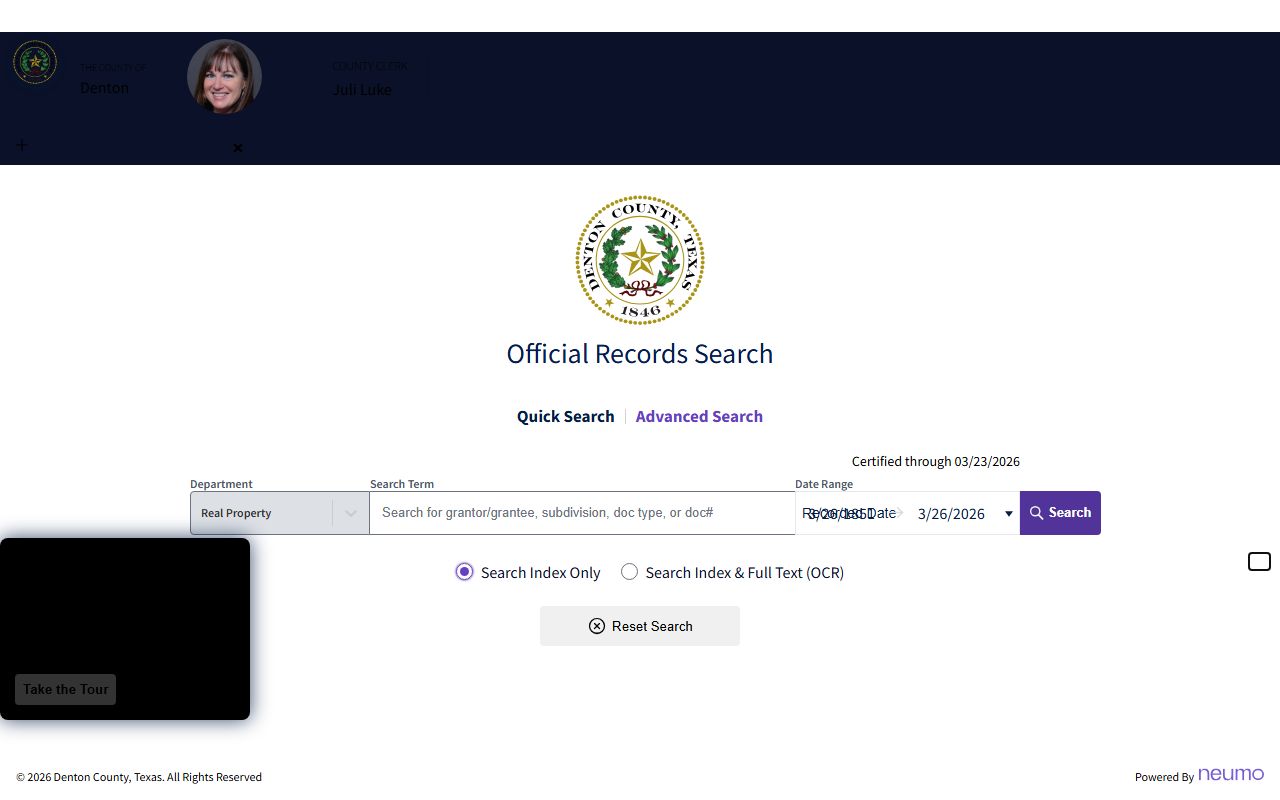
Task: Click the small x icon in header bar
Action: click(238, 148)
